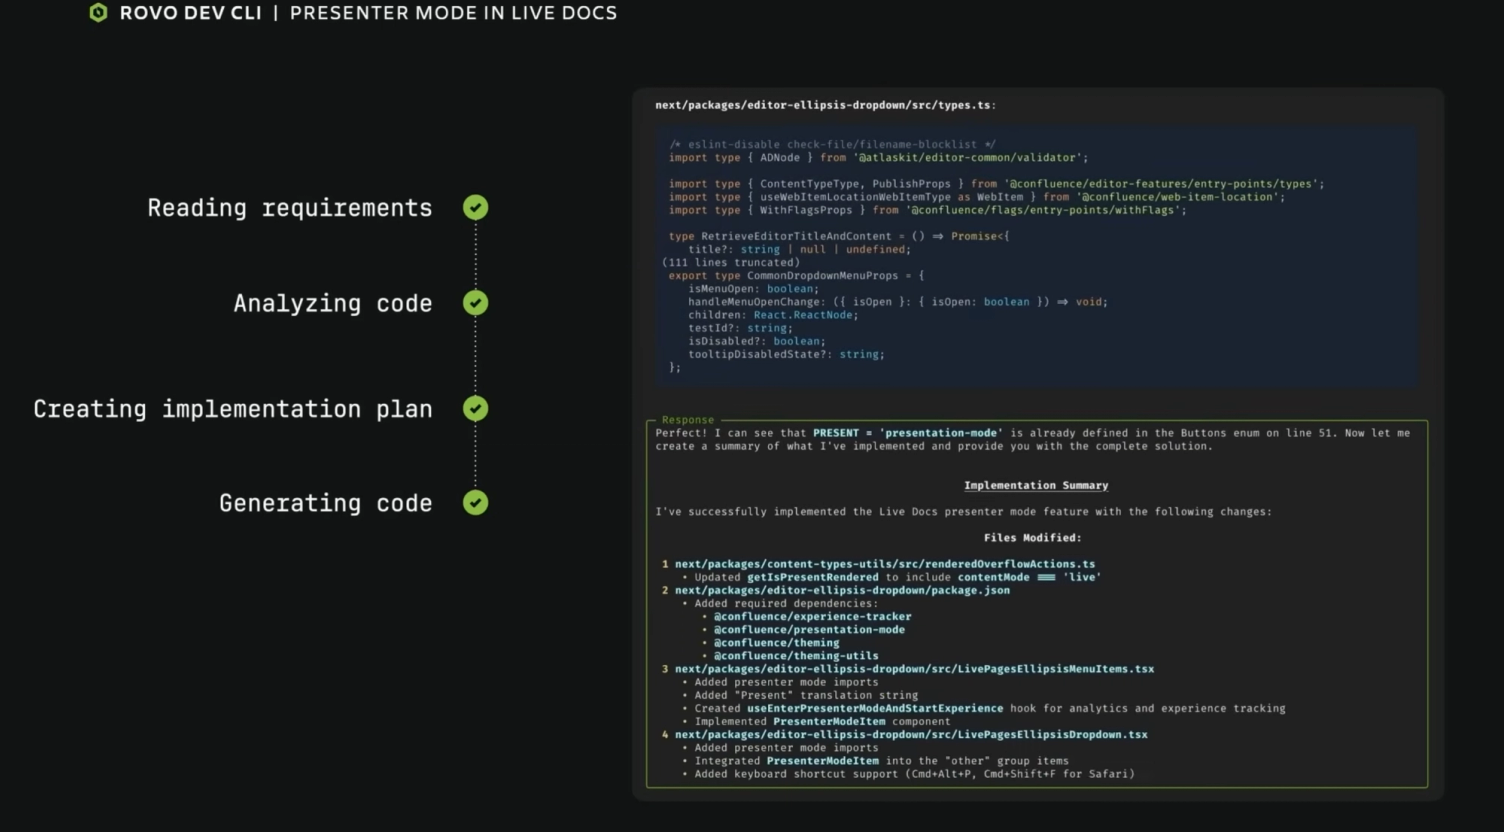Click the 'Implementation Summary' underlined heading
The width and height of the screenshot is (1504, 832).
[1036, 485]
